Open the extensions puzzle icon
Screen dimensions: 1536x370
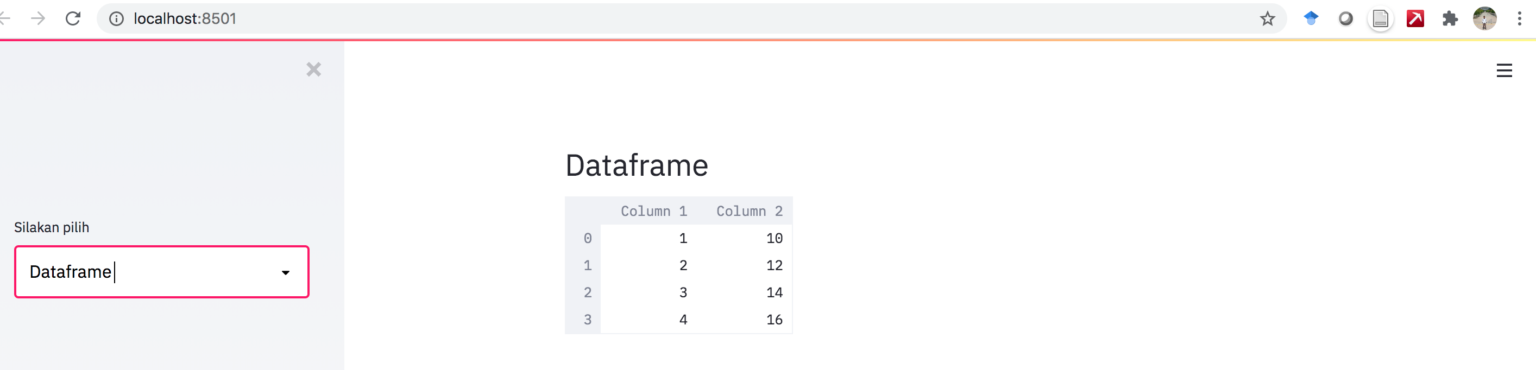point(1449,18)
